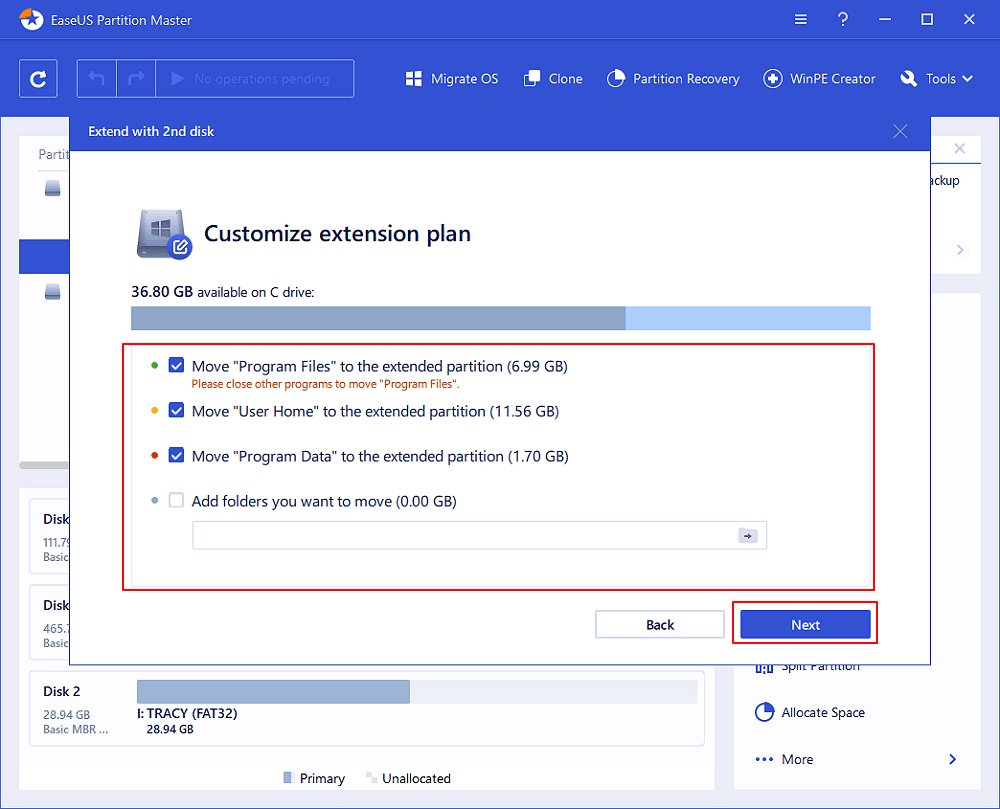Click the lower disk icon in partition list

[53, 291]
